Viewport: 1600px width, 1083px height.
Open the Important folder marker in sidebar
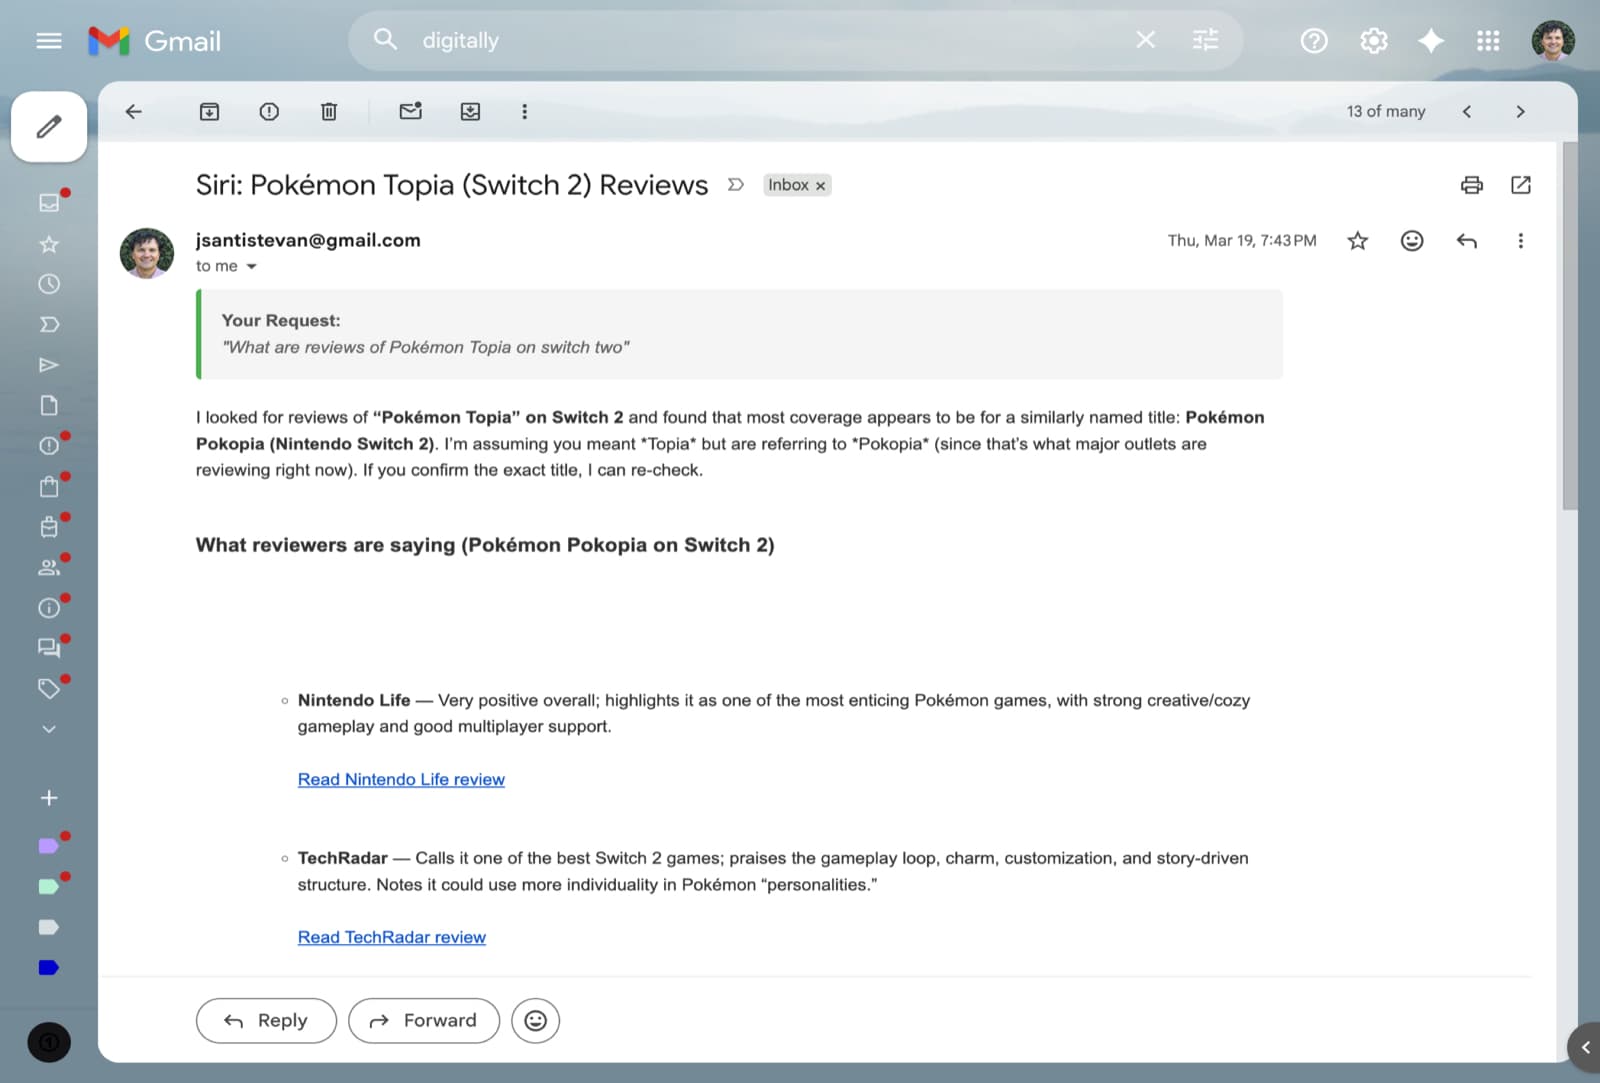(x=49, y=325)
